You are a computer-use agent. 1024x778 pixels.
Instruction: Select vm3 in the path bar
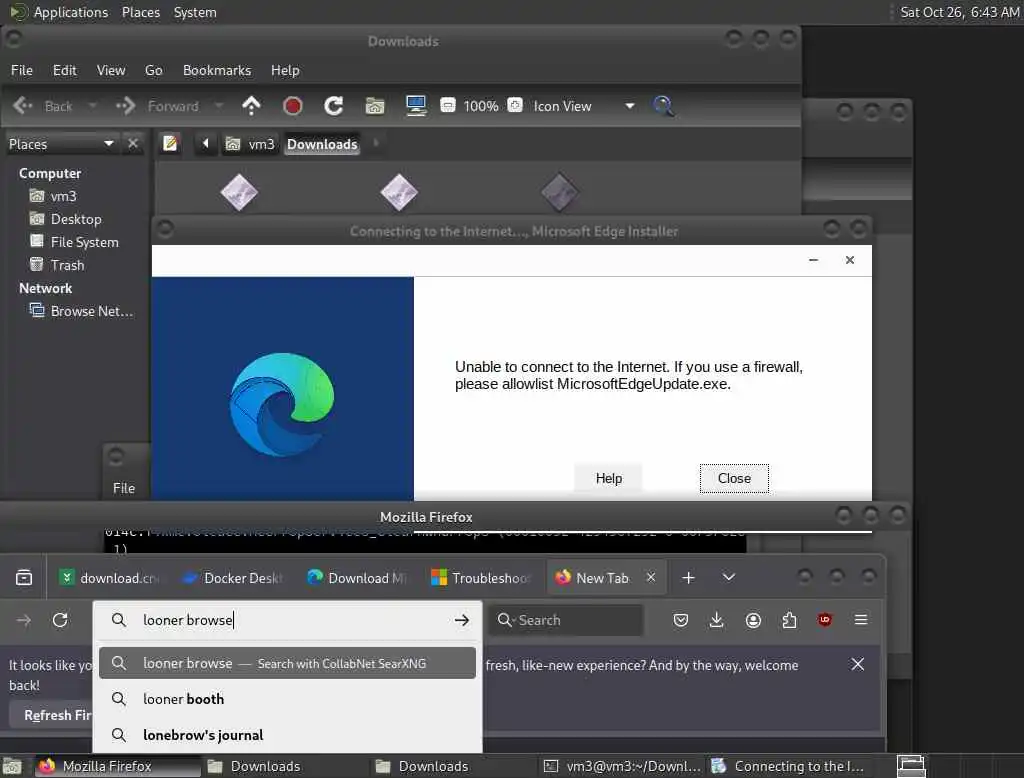251,144
